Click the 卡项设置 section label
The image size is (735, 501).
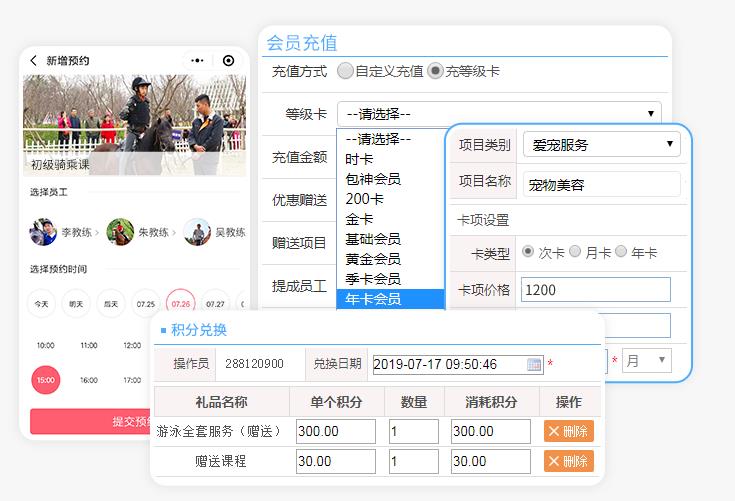tap(483, 220)
